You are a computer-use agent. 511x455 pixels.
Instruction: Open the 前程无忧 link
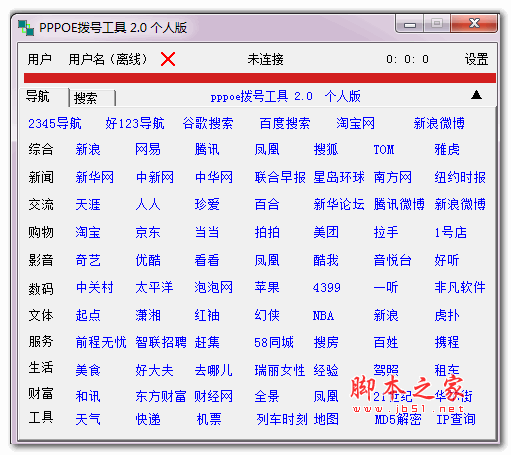point(101,342)
